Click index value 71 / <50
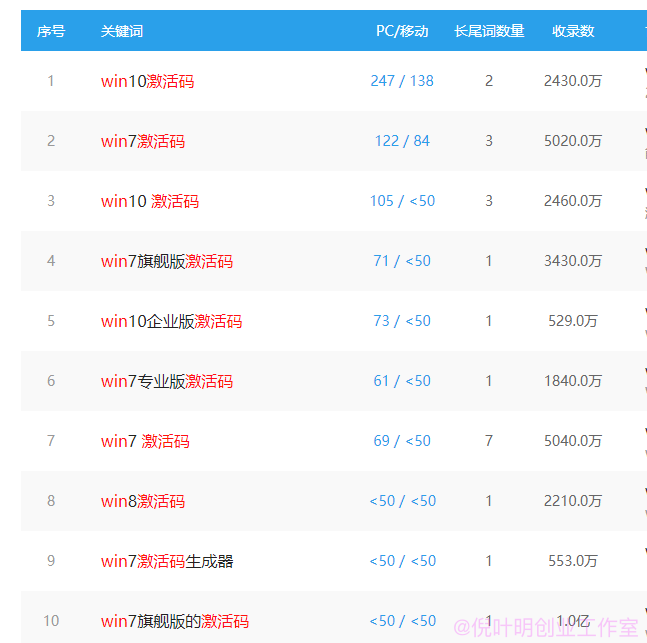647x643 pixels. pyautogui.click(x=402, y=261)
